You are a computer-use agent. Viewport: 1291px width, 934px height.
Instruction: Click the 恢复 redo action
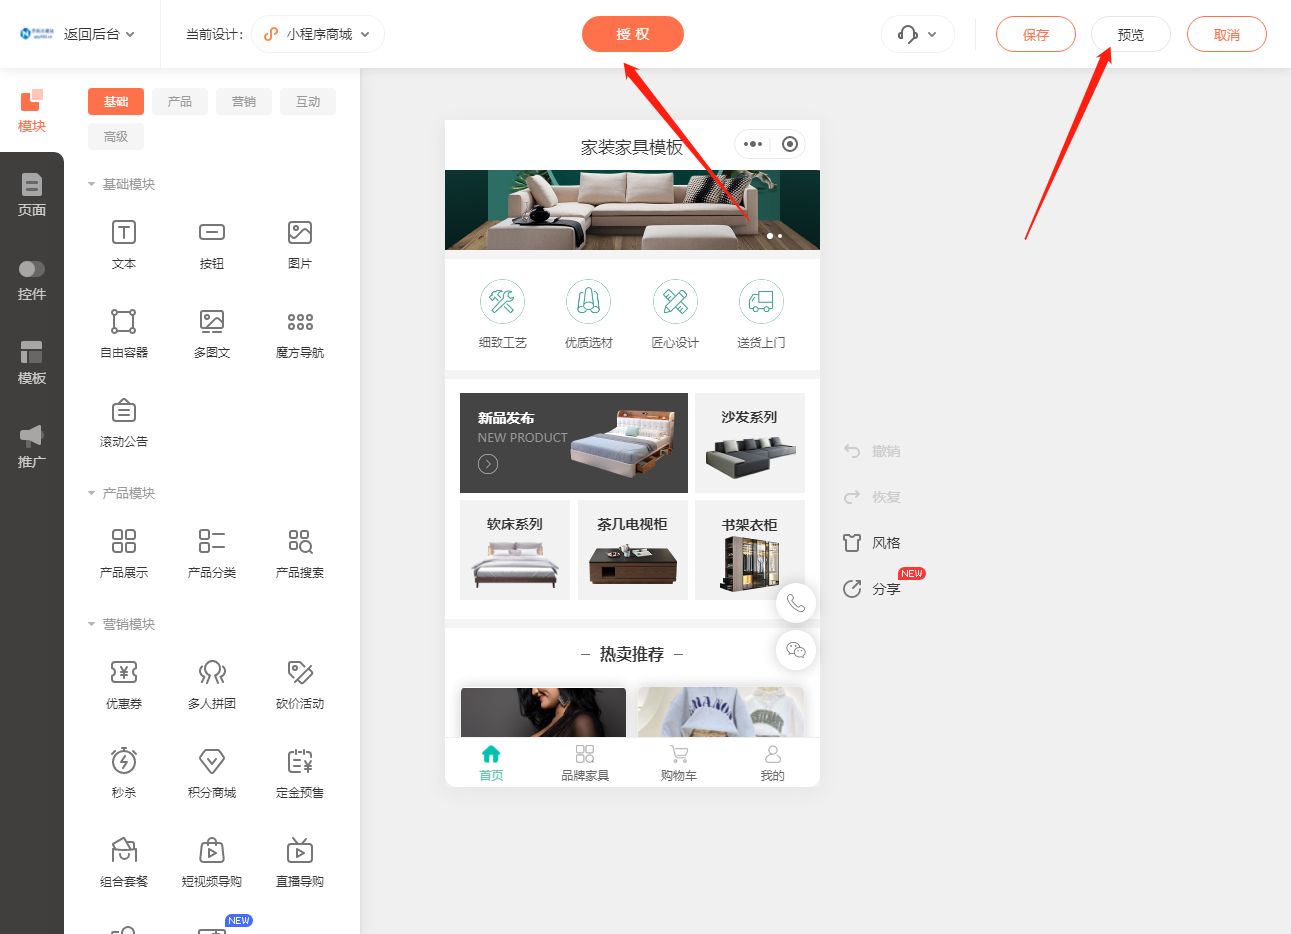click(x=872, y=497)
